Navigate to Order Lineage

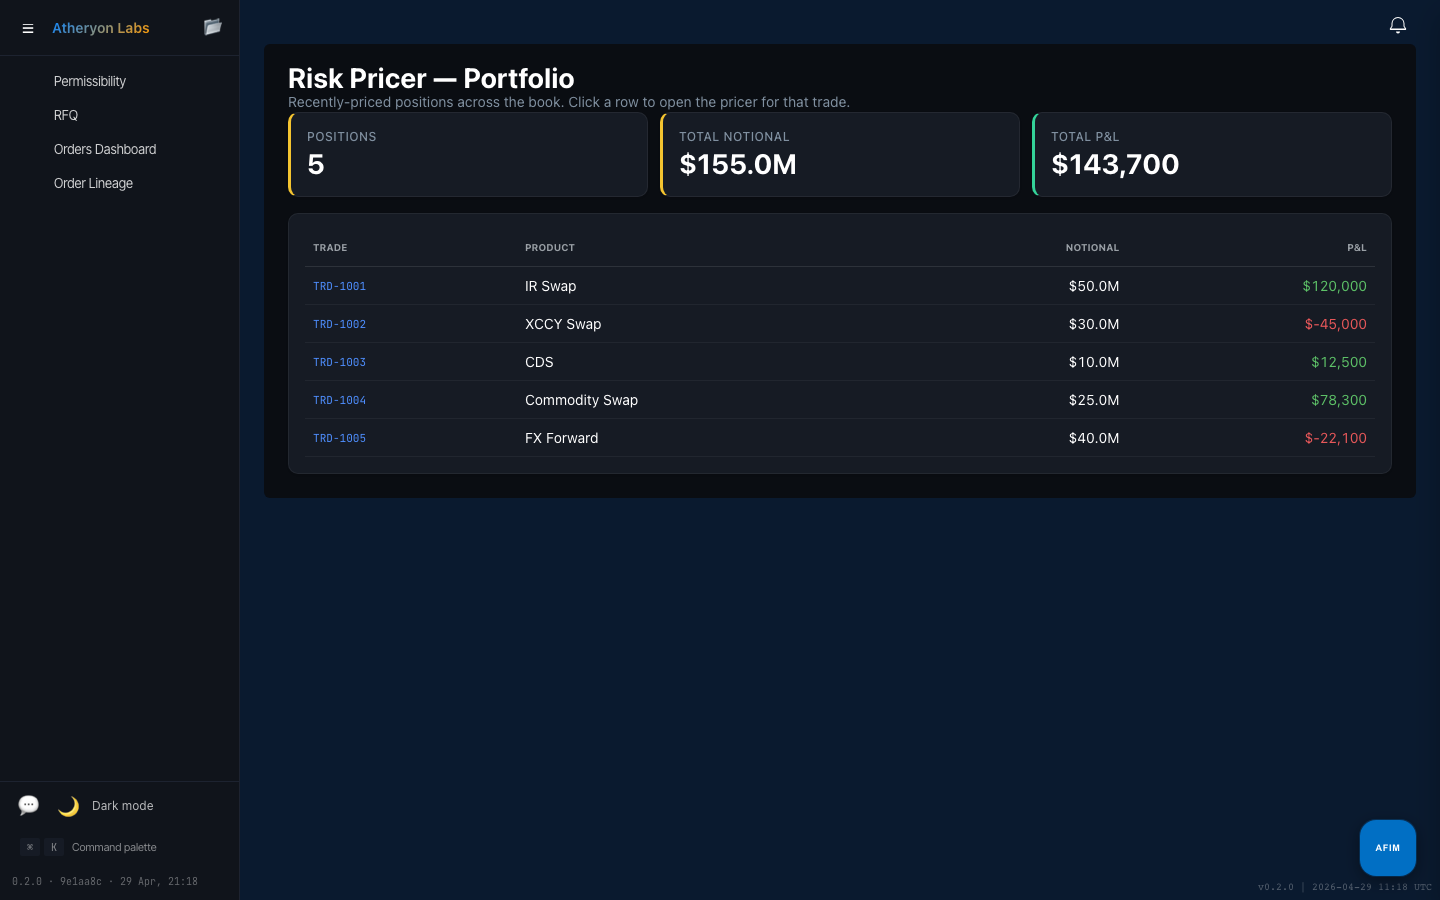(93, 183)
